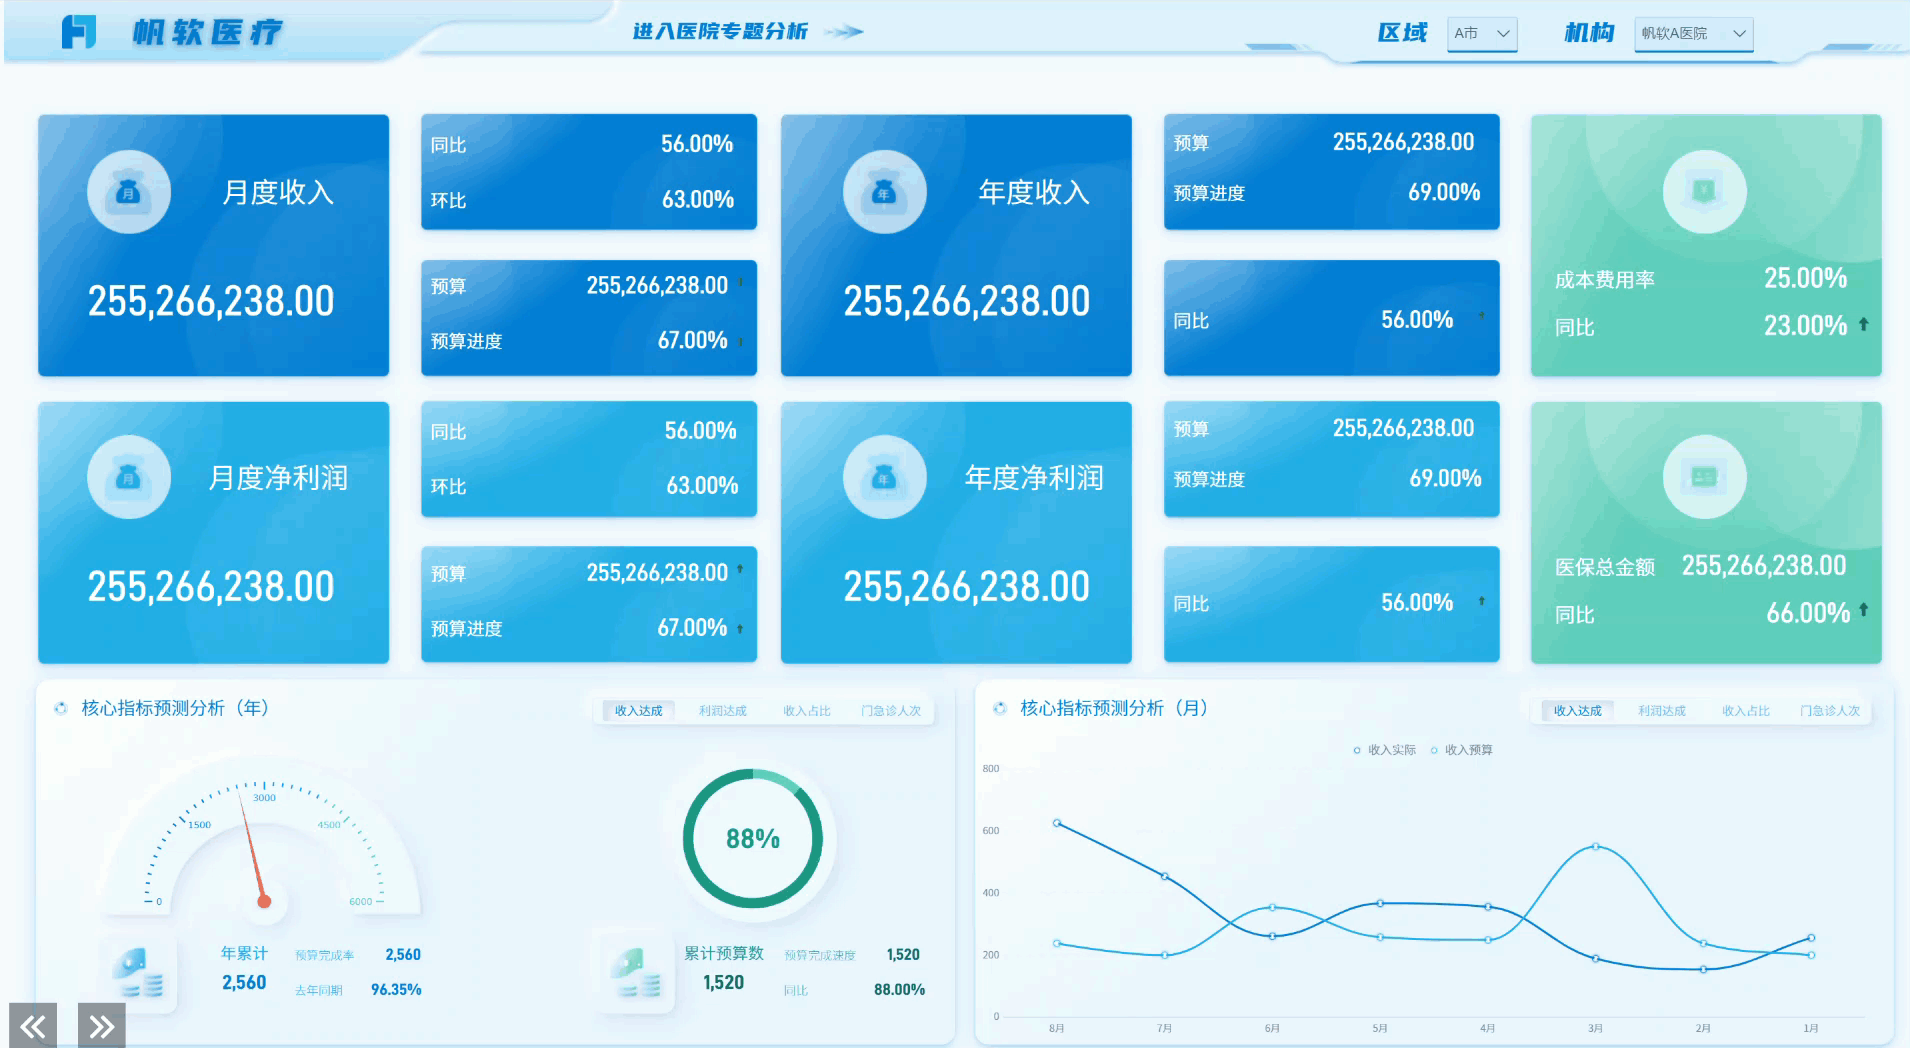
Task: Click the 成本费用率 card icon
Action: click(1704, 191)
